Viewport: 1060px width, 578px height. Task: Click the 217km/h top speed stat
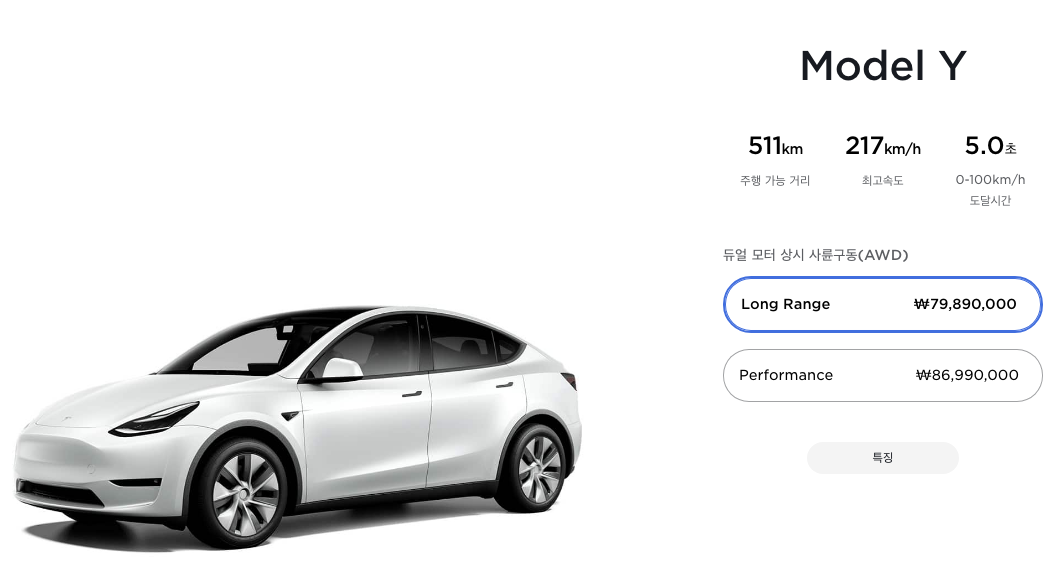(883, 146)
